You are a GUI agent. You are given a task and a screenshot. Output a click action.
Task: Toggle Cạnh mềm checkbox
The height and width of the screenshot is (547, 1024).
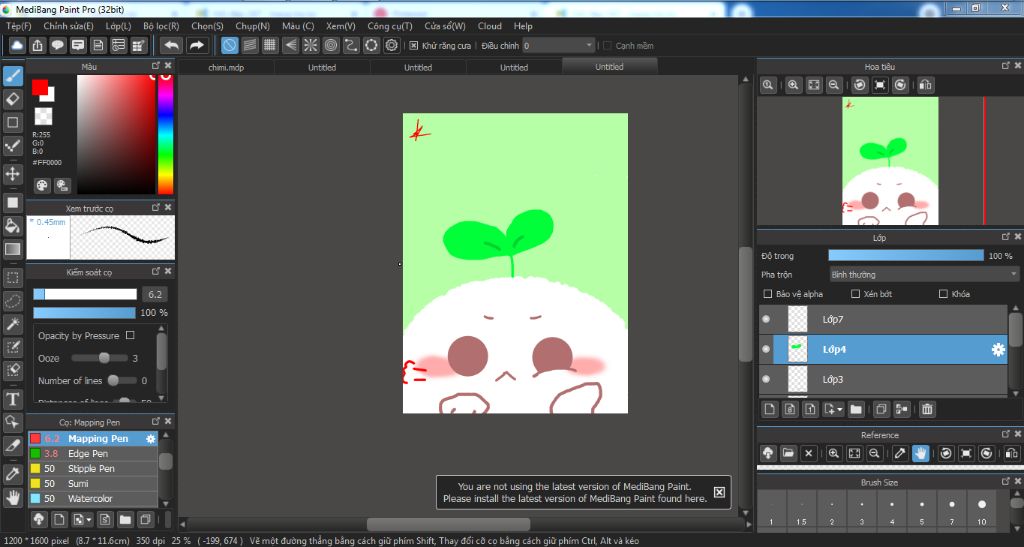607,46
